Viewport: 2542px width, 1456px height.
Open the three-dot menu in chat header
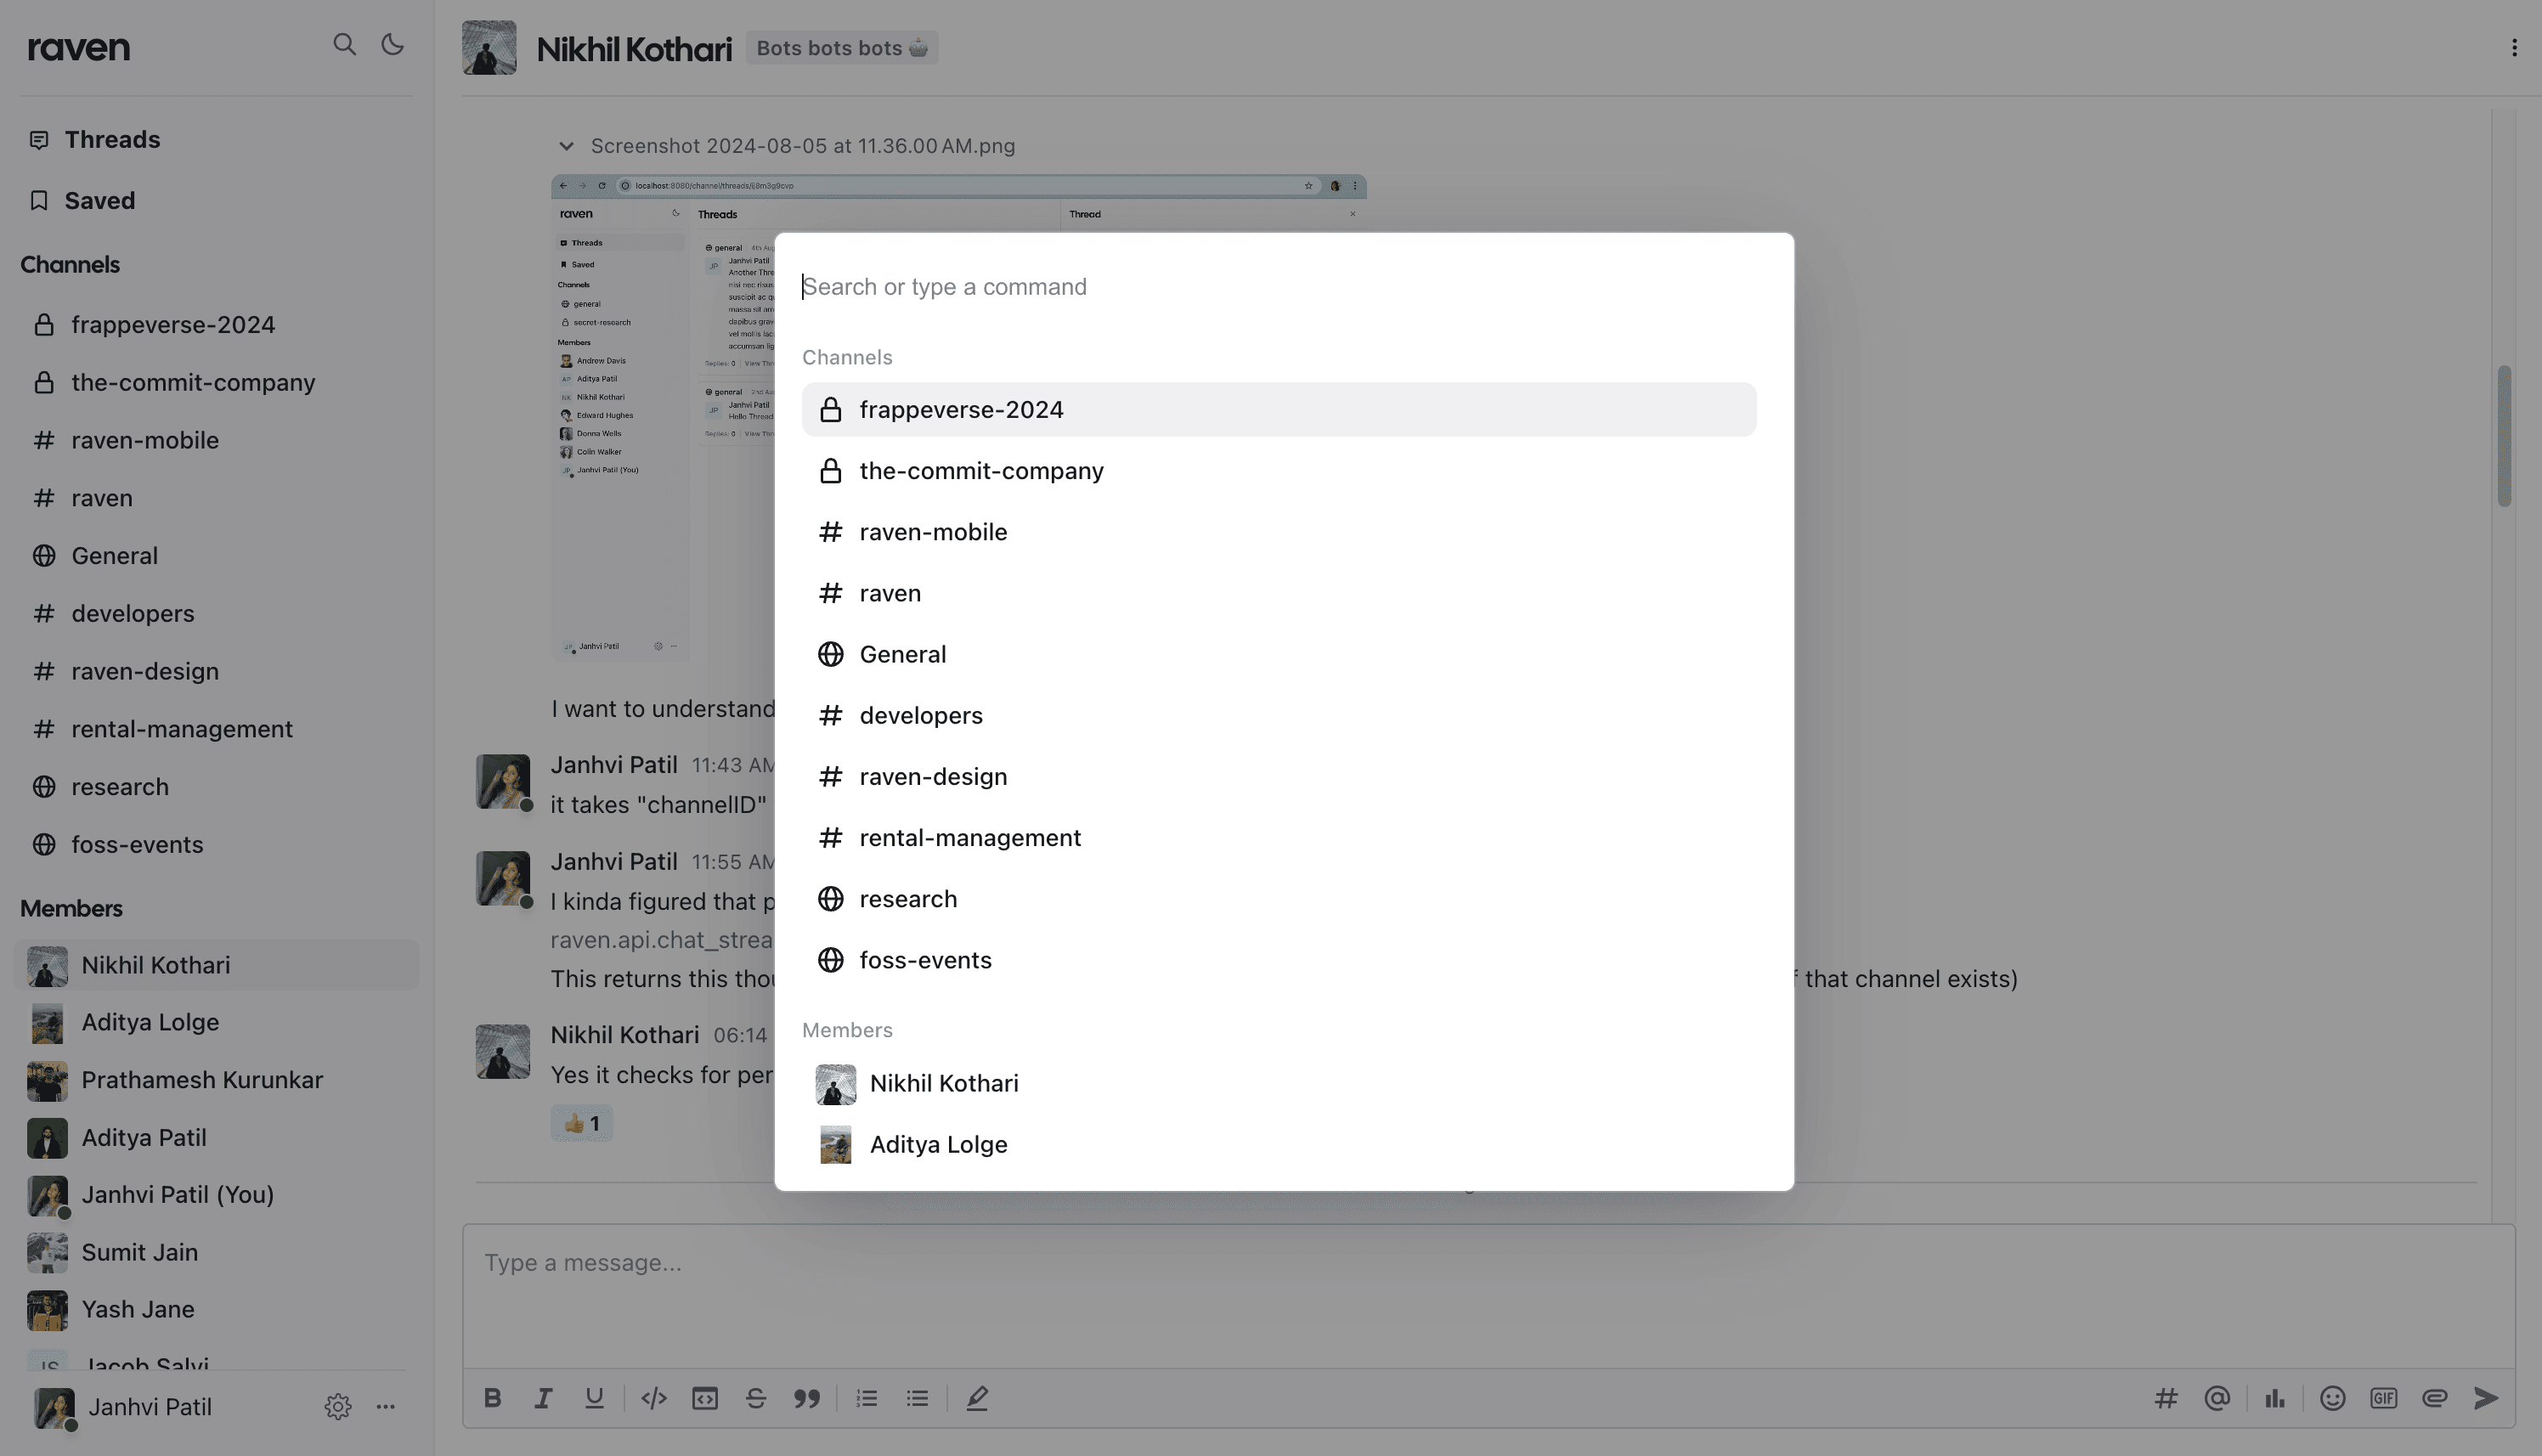coord(2514,48)
